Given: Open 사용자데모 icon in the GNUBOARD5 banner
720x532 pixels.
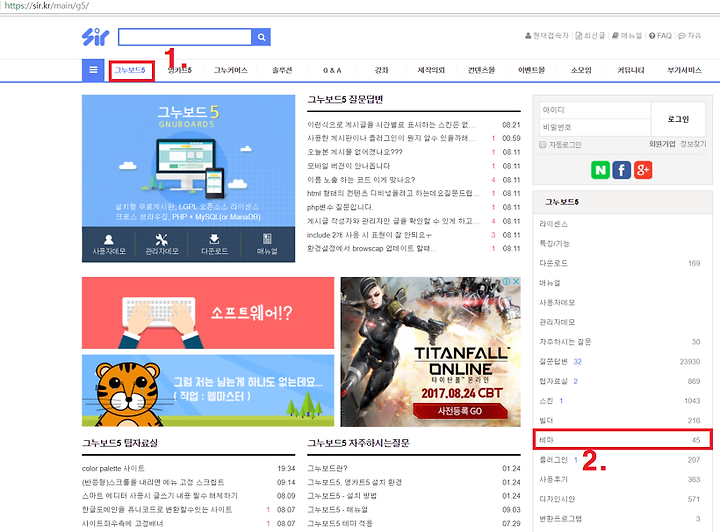Looking at the screenshot, I should click(109, 245).
